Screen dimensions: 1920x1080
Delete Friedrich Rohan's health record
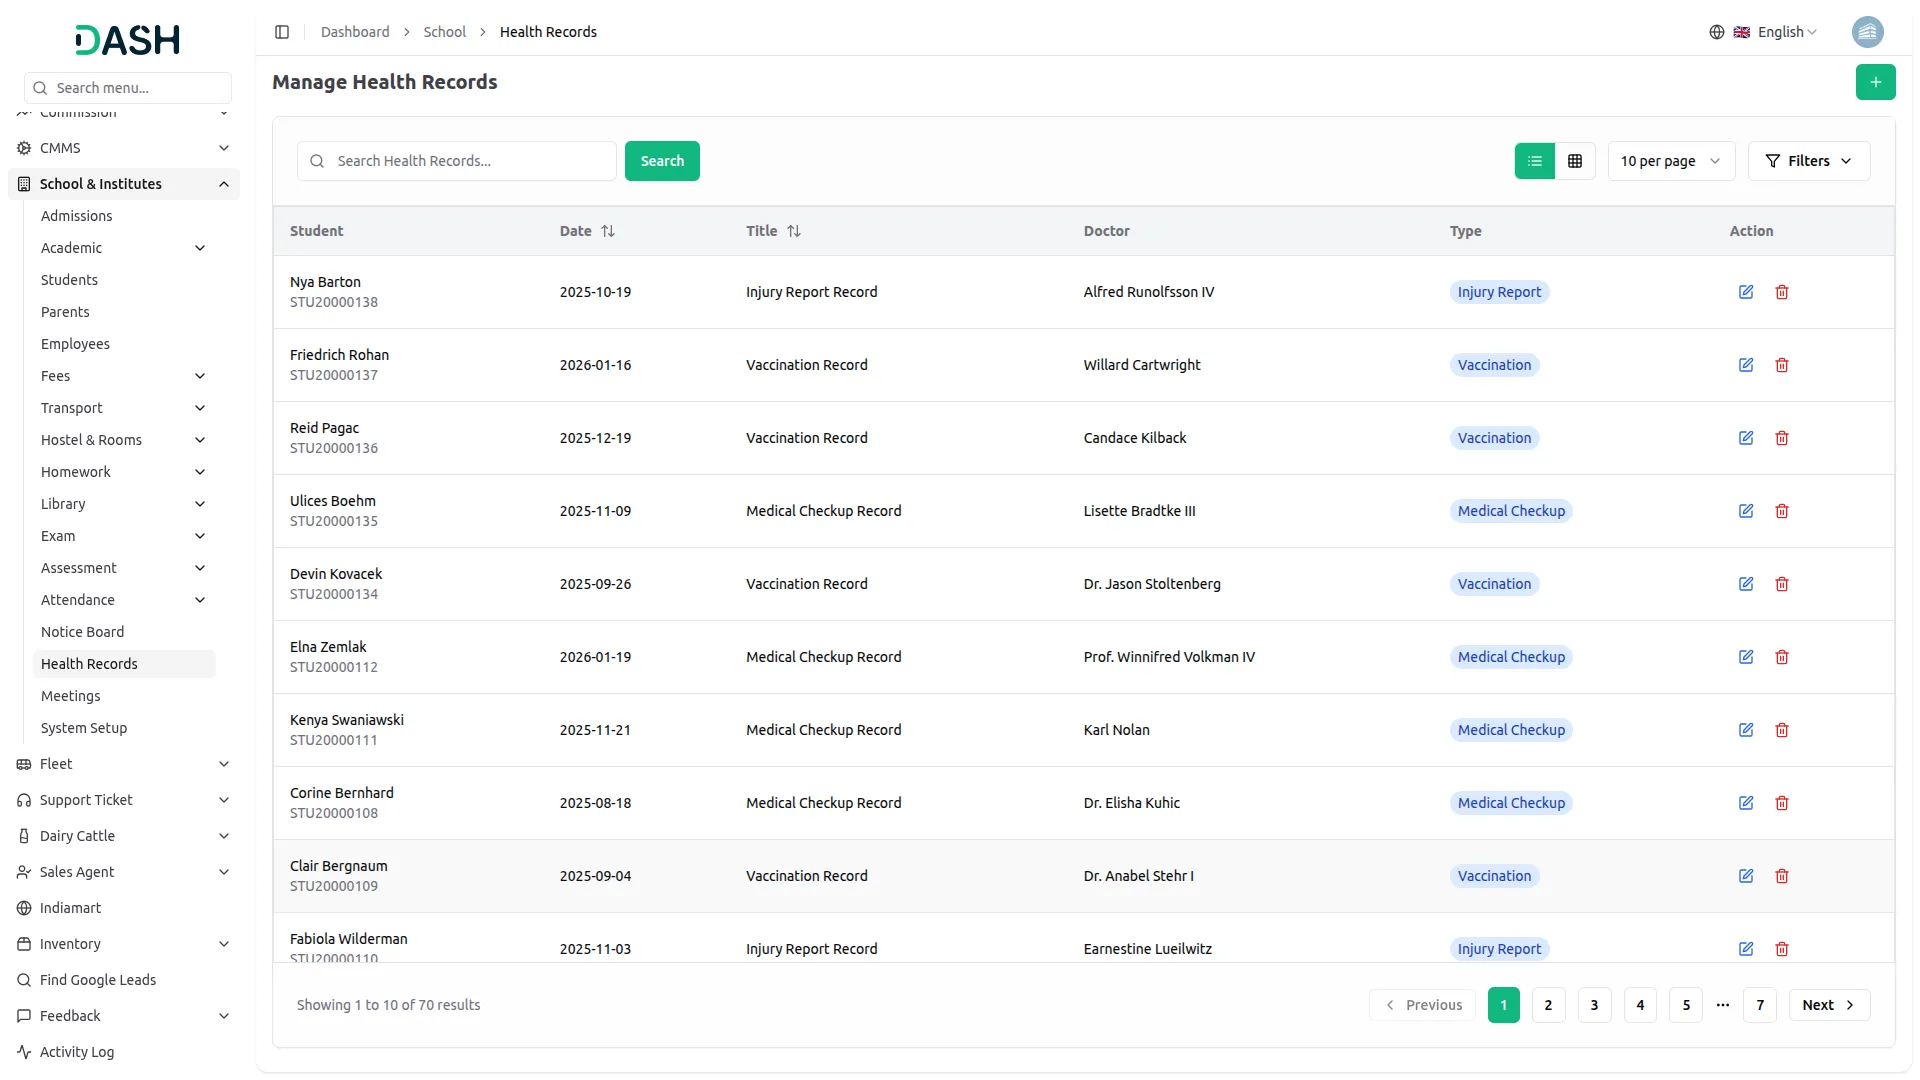tap(1781, 365)
